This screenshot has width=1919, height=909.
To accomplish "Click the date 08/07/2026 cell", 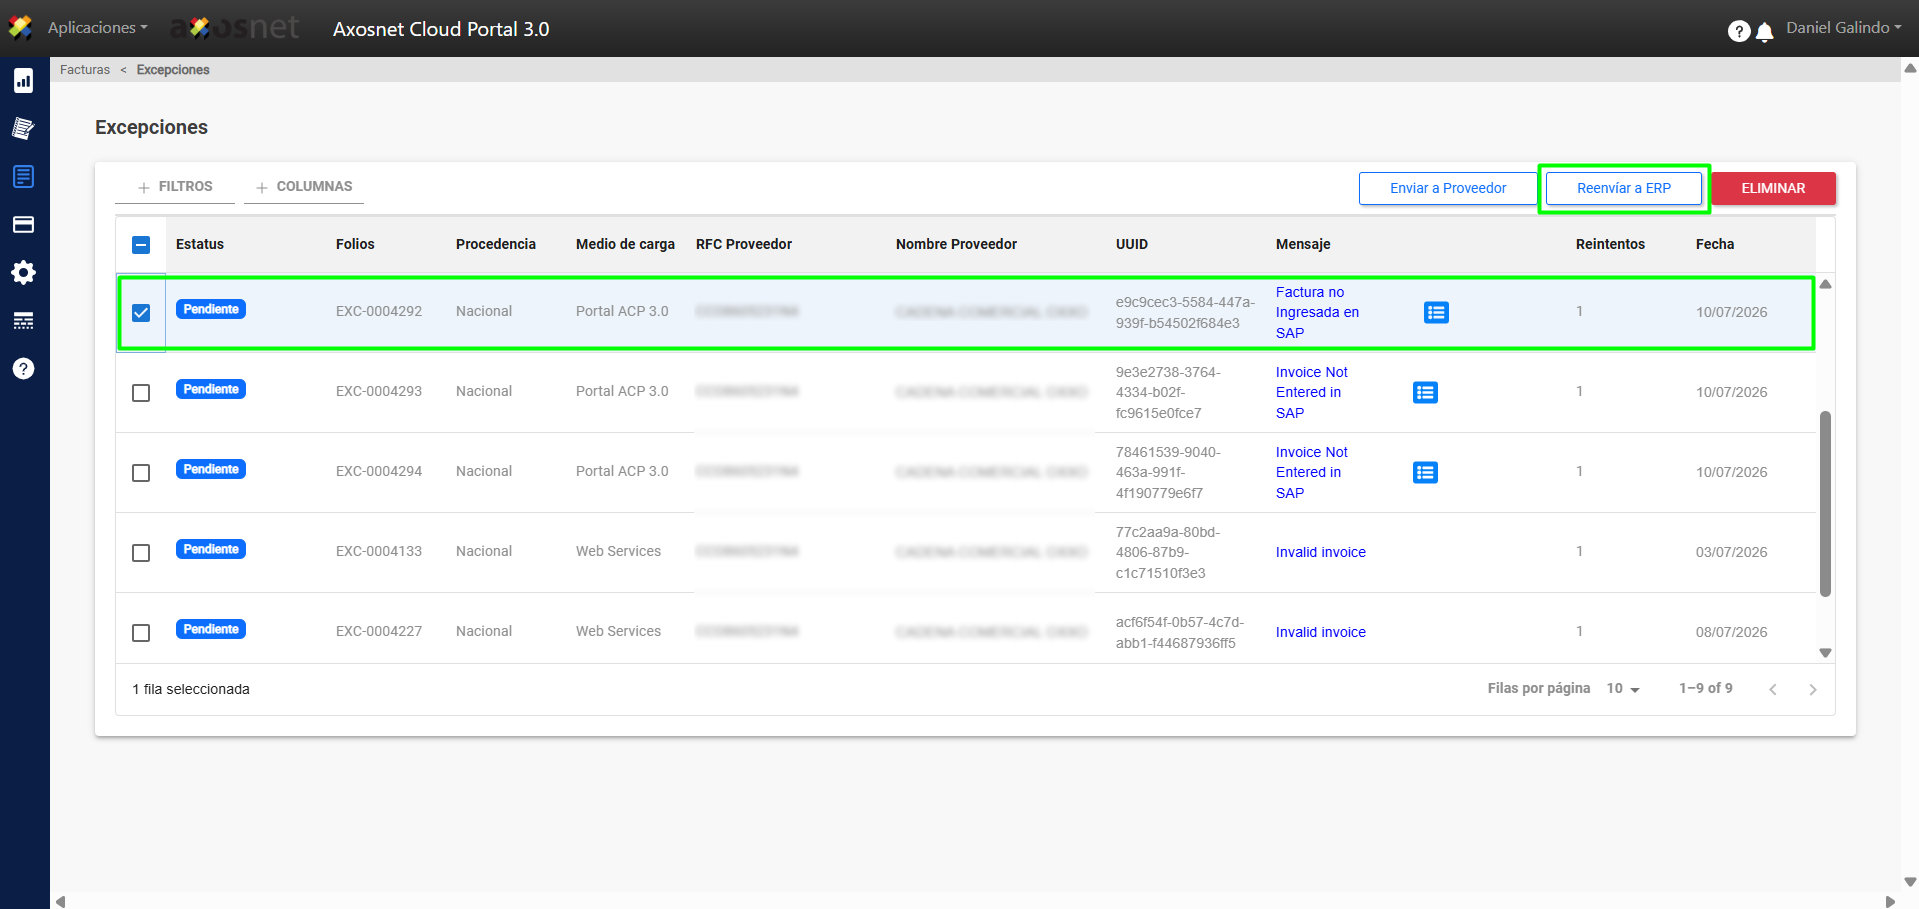I will click(1732, 632).
